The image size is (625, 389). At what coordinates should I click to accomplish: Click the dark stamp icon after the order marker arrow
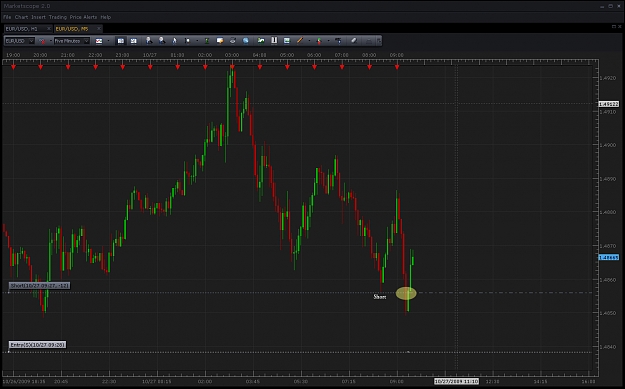338,41
